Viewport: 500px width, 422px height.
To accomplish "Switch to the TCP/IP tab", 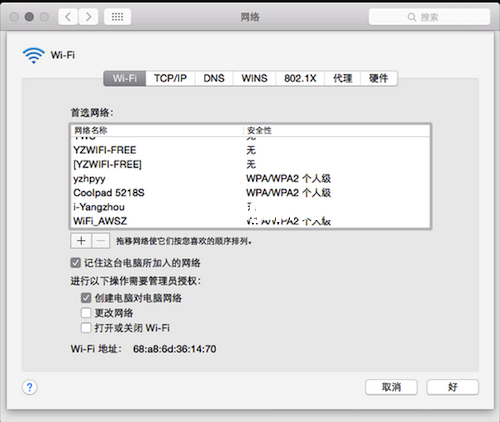I will click(x=170, y=78).
